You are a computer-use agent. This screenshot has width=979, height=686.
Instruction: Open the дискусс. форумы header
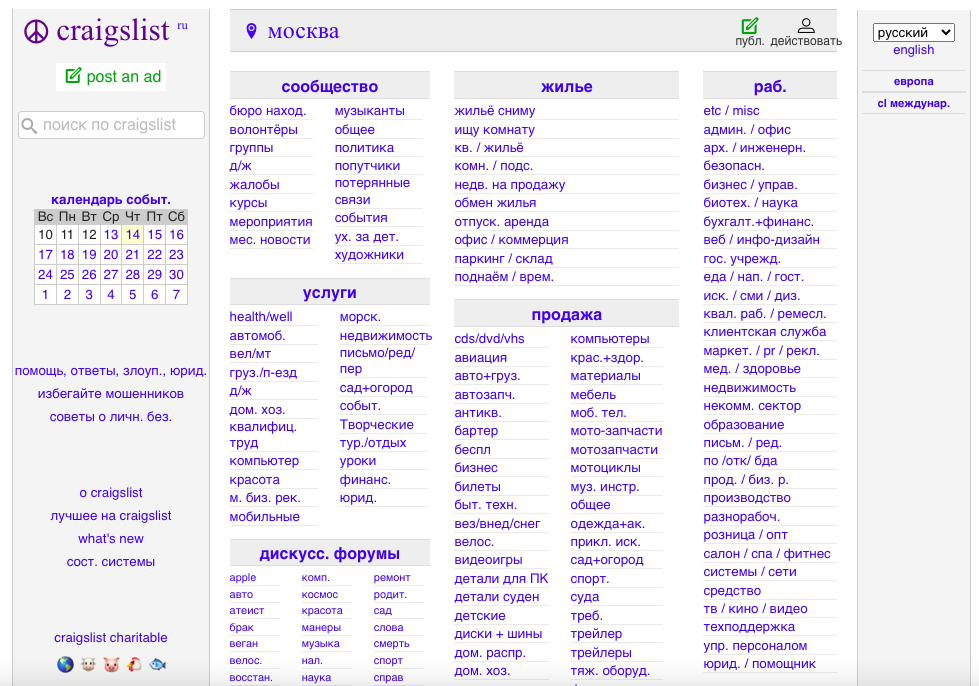click(330, 554)
